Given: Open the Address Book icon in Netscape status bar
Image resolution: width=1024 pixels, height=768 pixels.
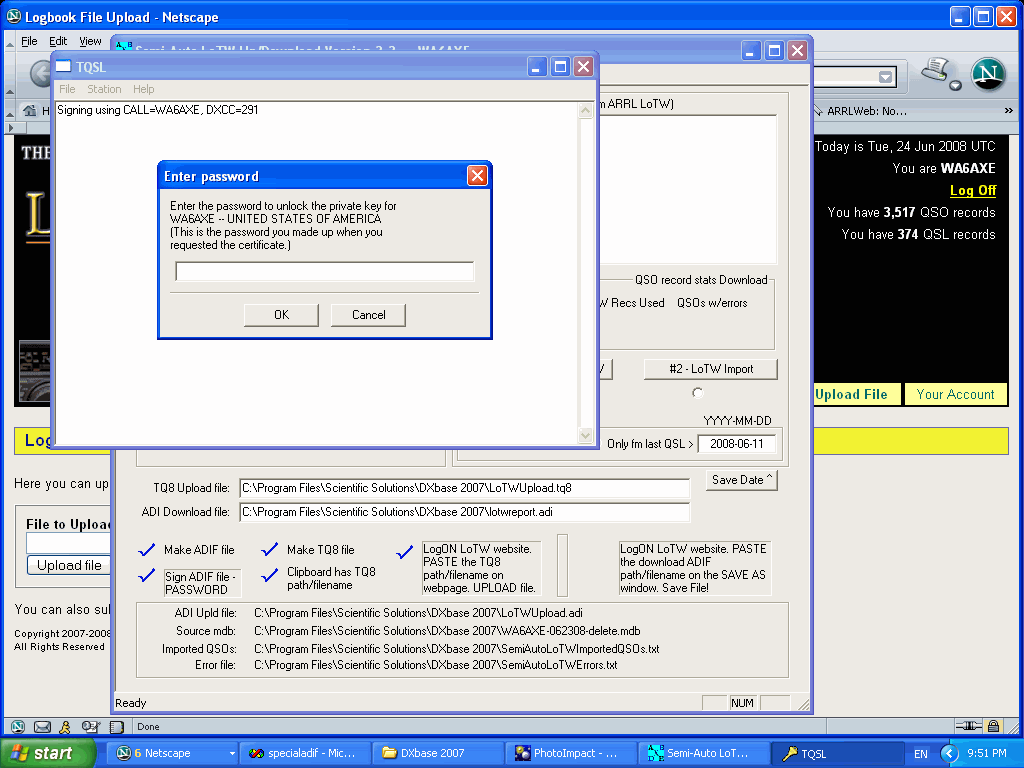Looking at the screenshot, I should click(x=117, y=726).
